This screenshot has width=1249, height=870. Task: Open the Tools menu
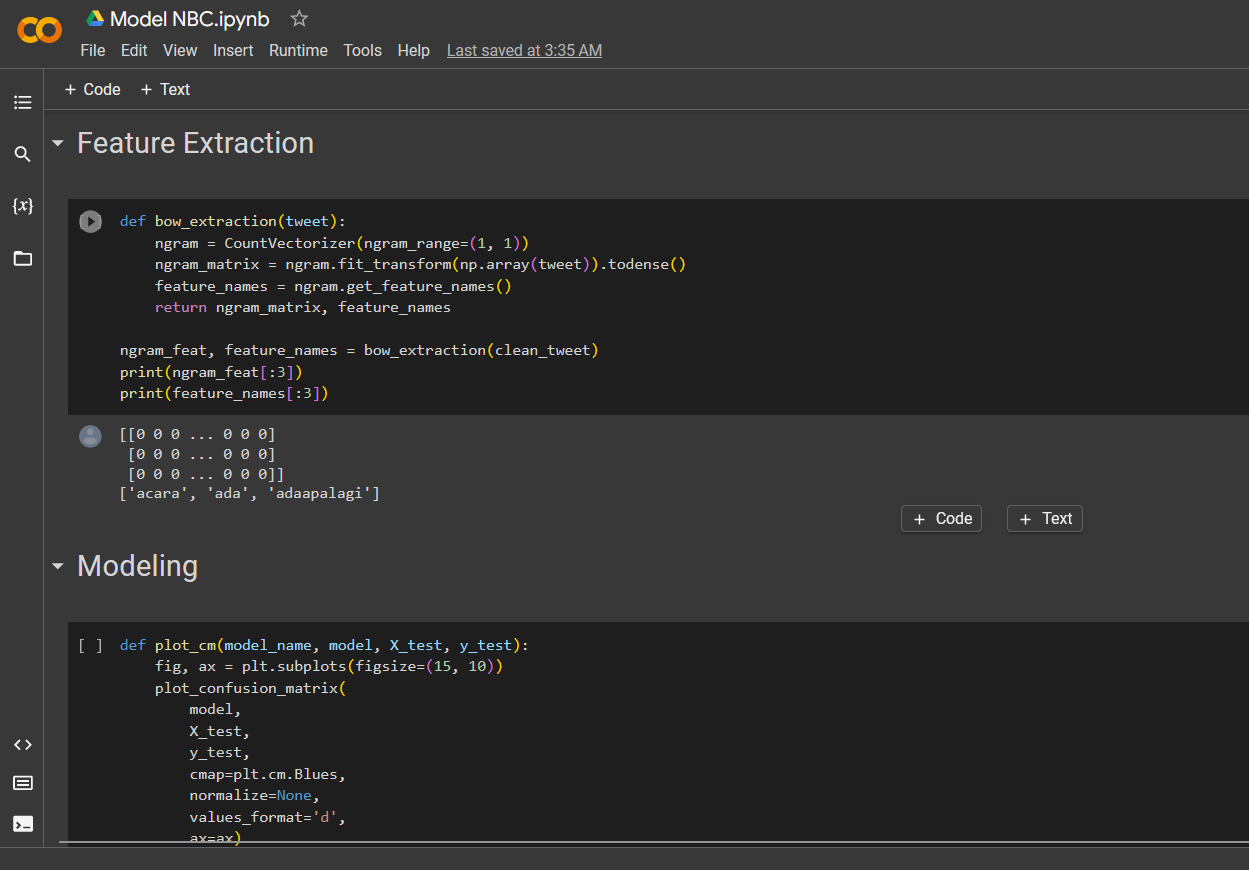pyautogui.click(x=362, y=50)
